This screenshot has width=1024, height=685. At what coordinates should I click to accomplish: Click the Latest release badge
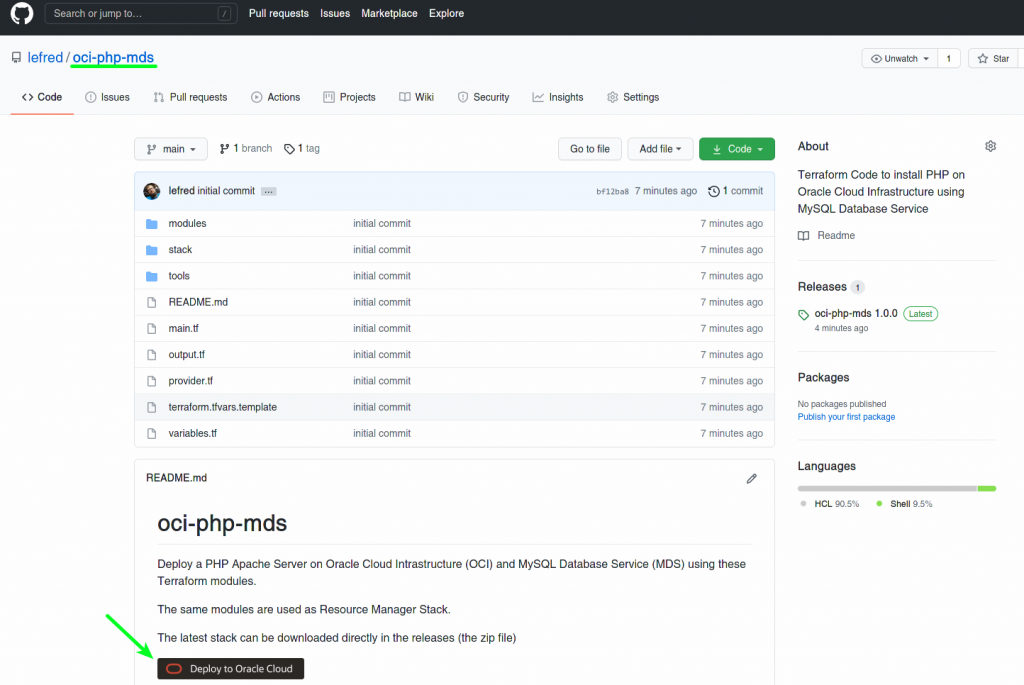click(x=920, y=314)
